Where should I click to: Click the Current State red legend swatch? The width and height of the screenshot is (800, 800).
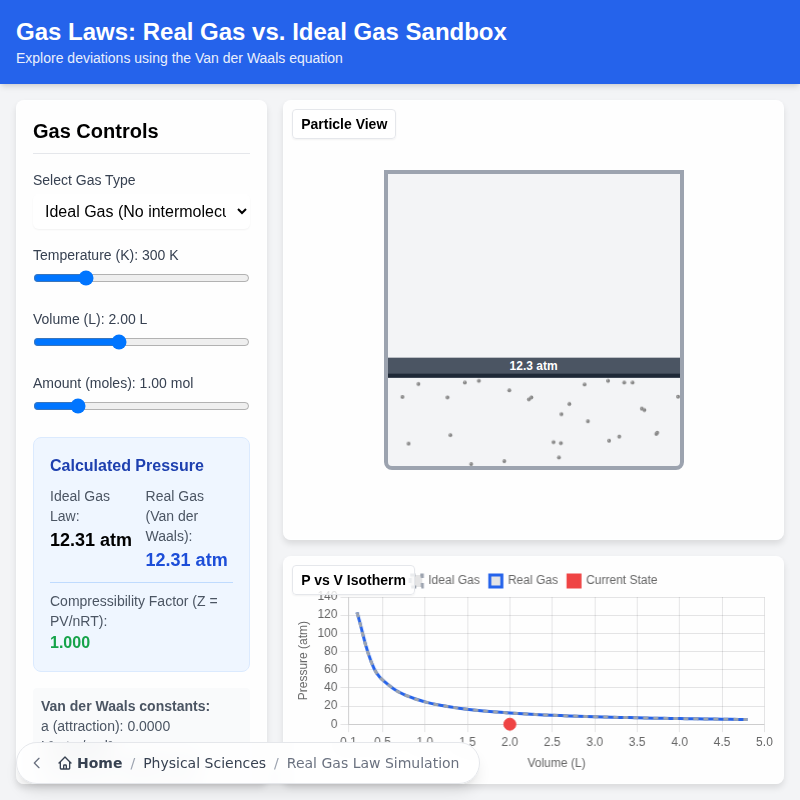pyautogui.click(x=572, y=580)
